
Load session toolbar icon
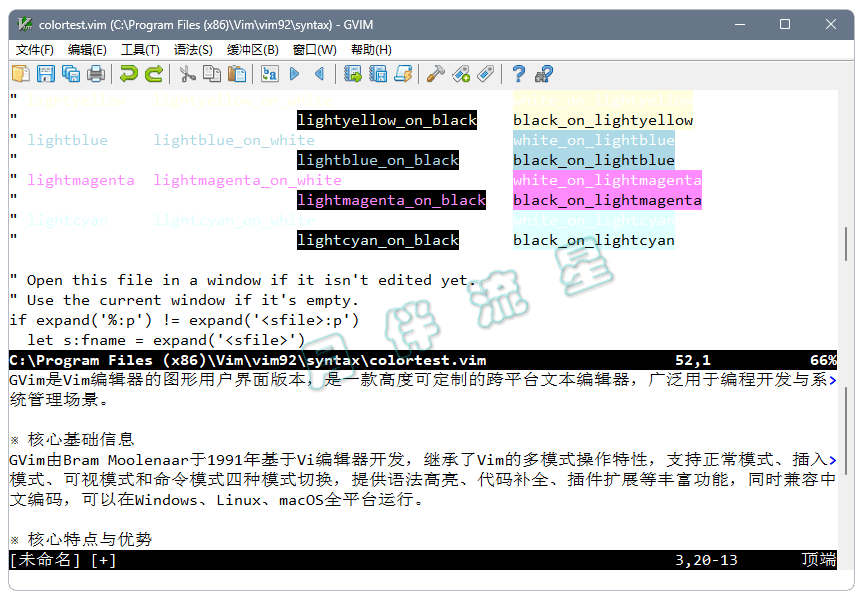[352, 73]
